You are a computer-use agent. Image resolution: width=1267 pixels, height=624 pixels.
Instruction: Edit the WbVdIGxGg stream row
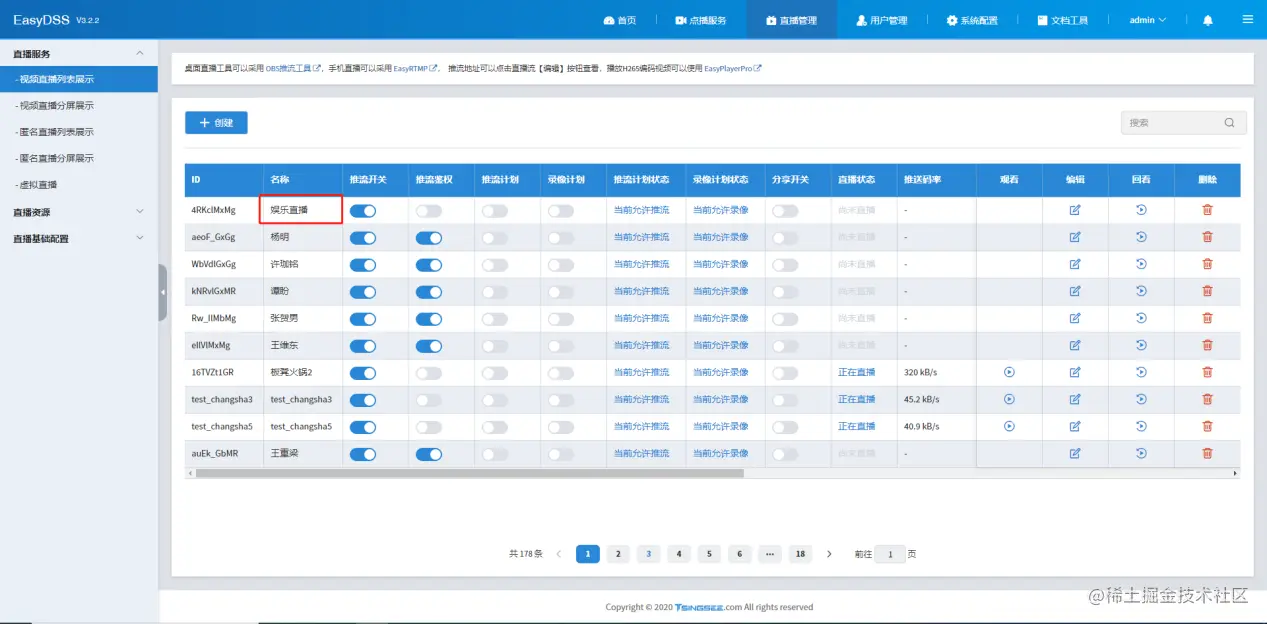(x=1075, y=264)
